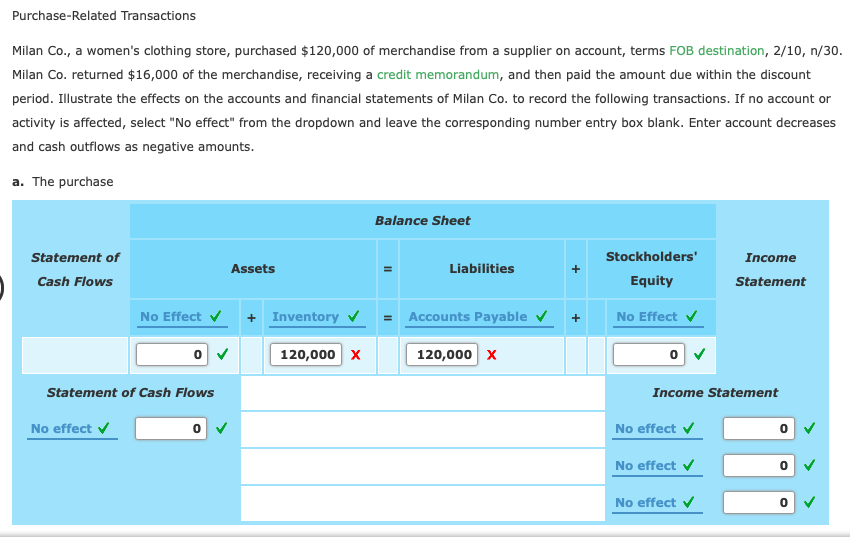Click the Statement of Cash Flows amount field
Image resolution: width=850 pixels, height=537 pixels.
click(x=171, y=429)
